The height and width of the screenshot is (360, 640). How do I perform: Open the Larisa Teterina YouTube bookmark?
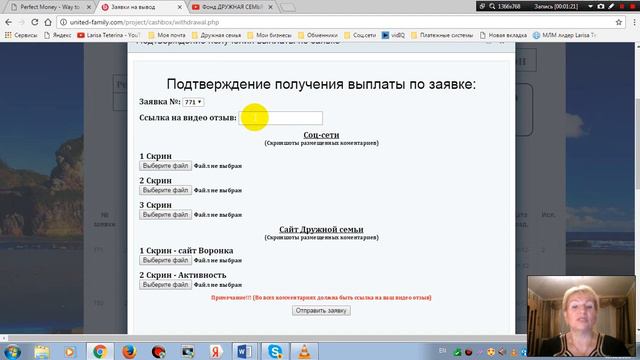coord(109,36)
